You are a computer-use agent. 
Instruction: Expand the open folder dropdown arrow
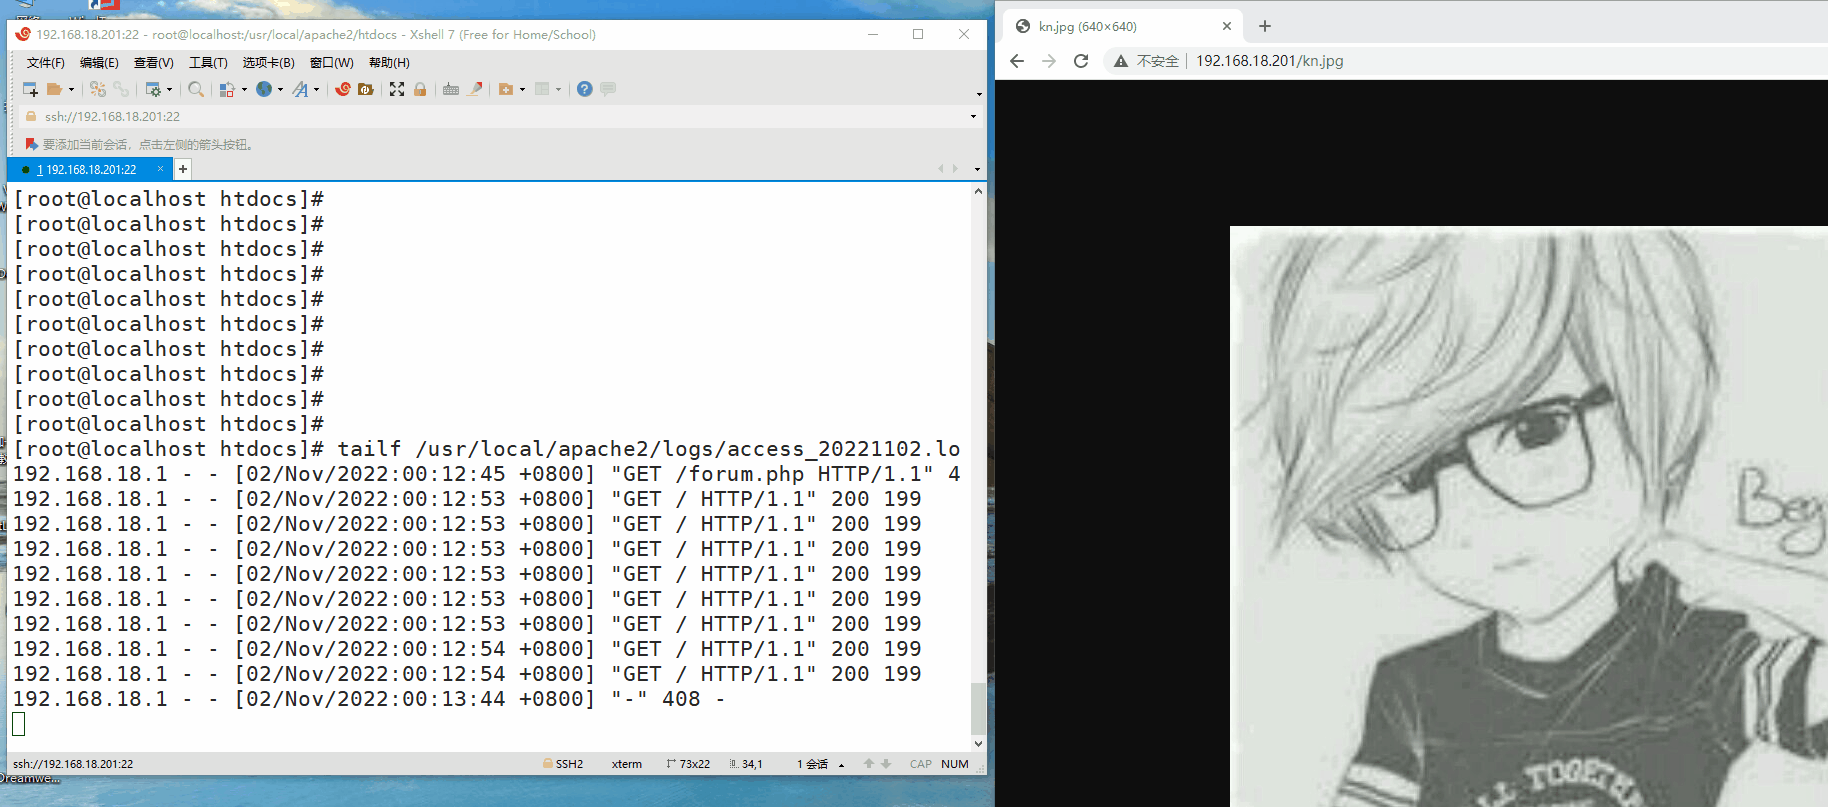[x=71, y=90]
